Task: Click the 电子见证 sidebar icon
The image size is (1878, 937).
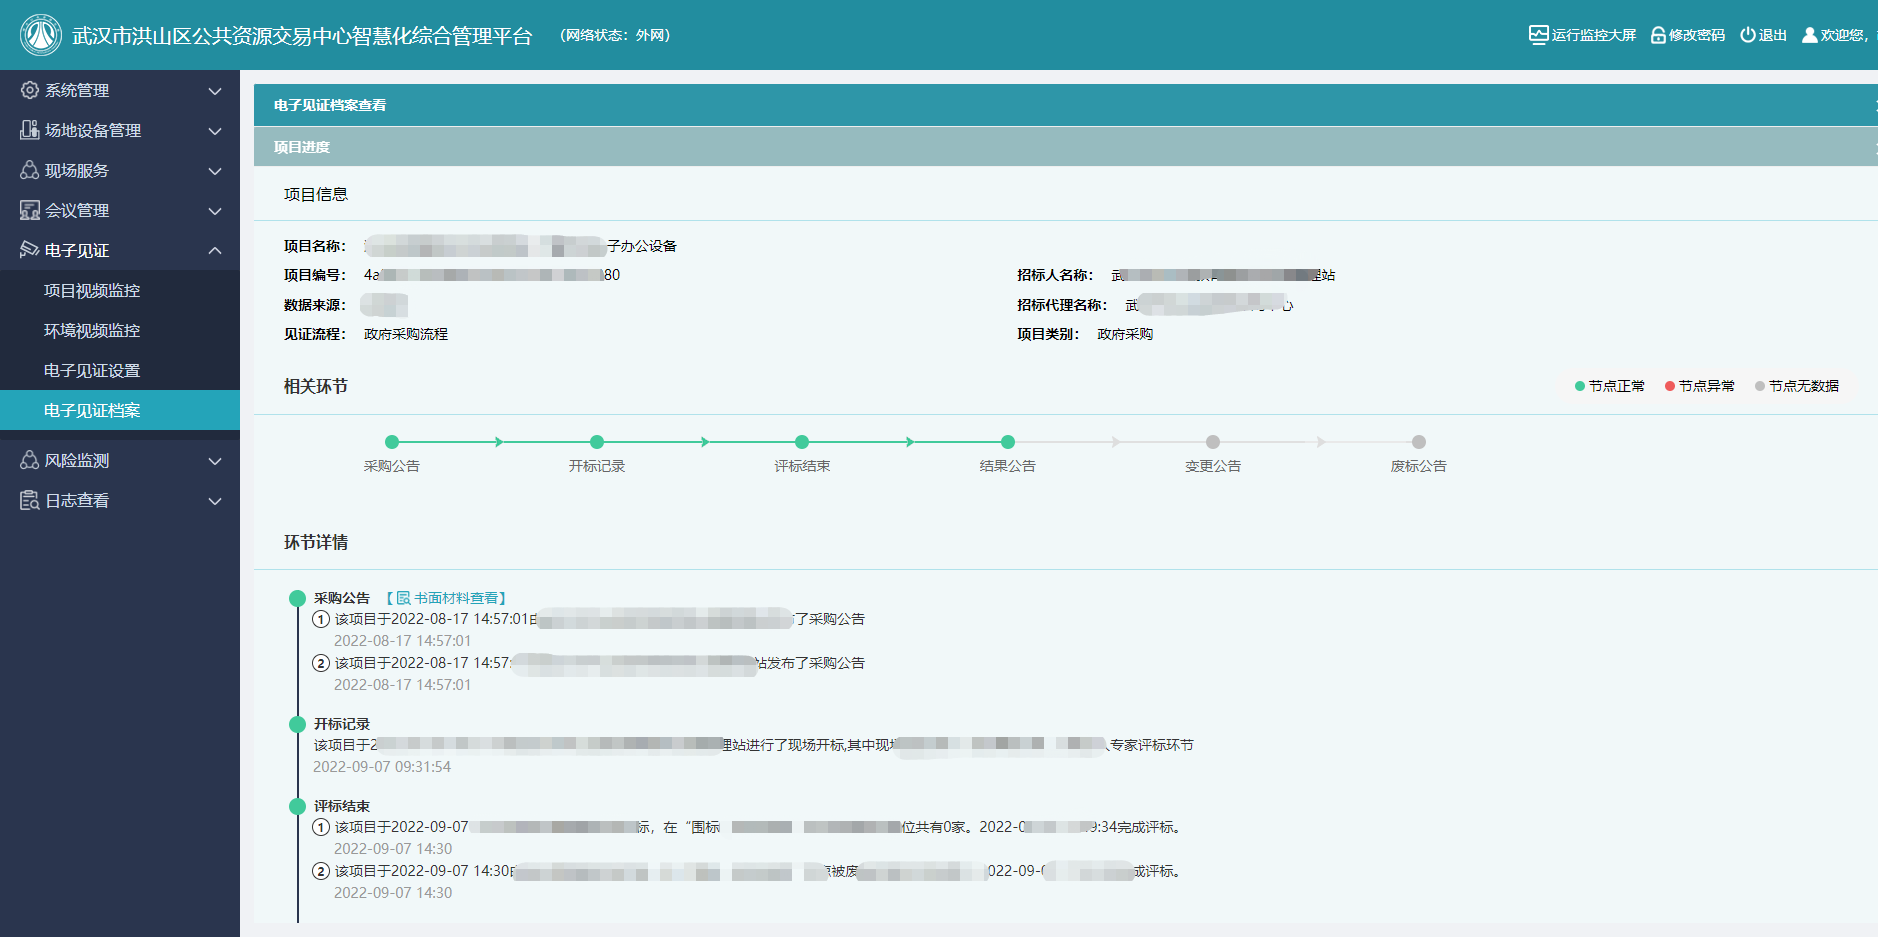Action: 30,250
